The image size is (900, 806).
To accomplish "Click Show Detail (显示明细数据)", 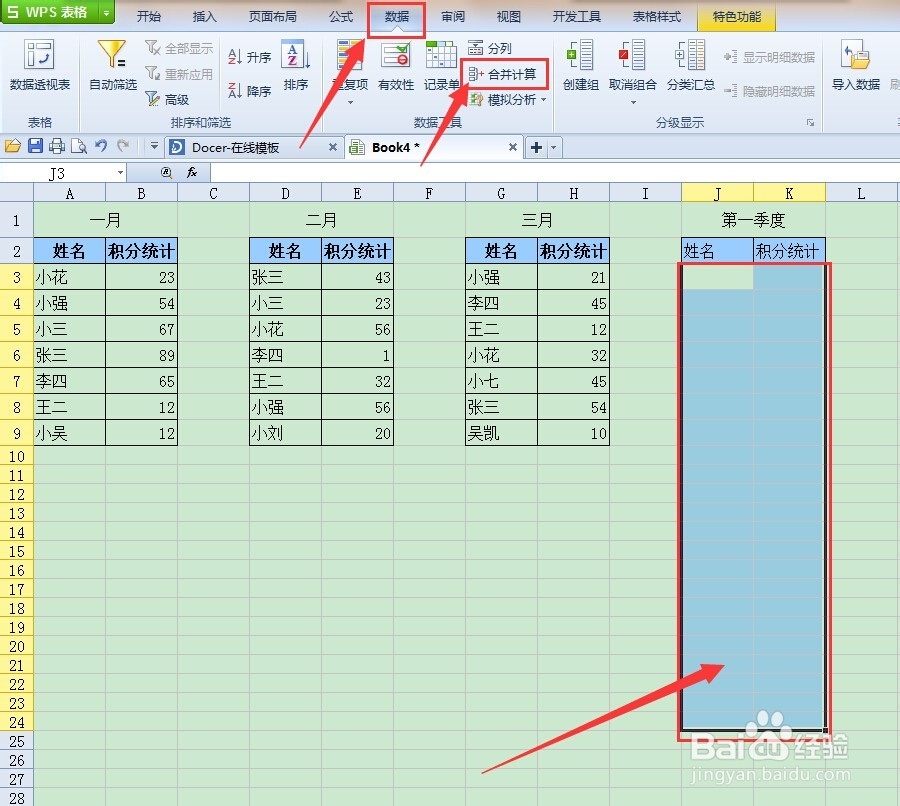I will [769, 57].
